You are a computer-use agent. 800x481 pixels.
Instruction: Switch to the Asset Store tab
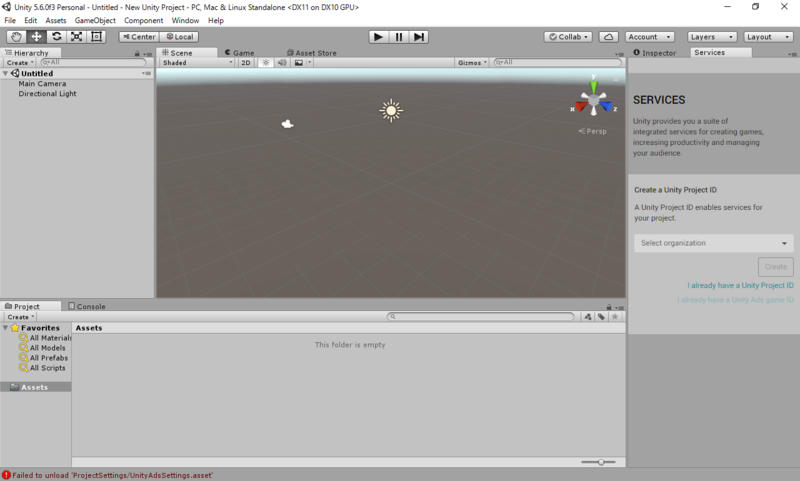point(311,53)
